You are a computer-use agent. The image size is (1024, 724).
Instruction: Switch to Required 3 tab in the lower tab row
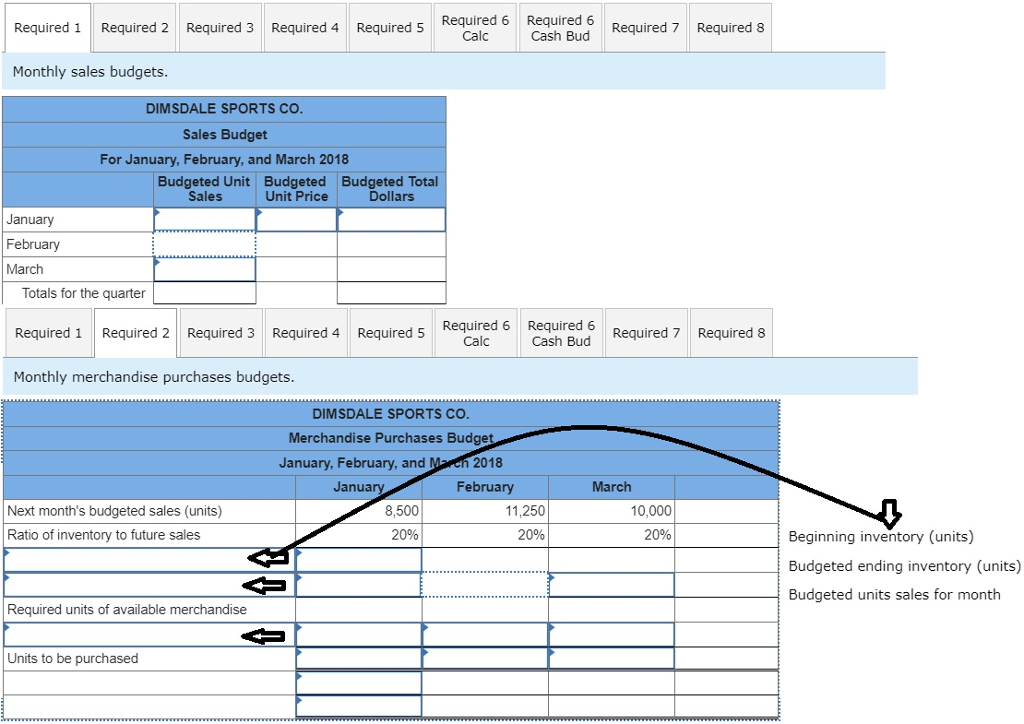coord(221,333)
